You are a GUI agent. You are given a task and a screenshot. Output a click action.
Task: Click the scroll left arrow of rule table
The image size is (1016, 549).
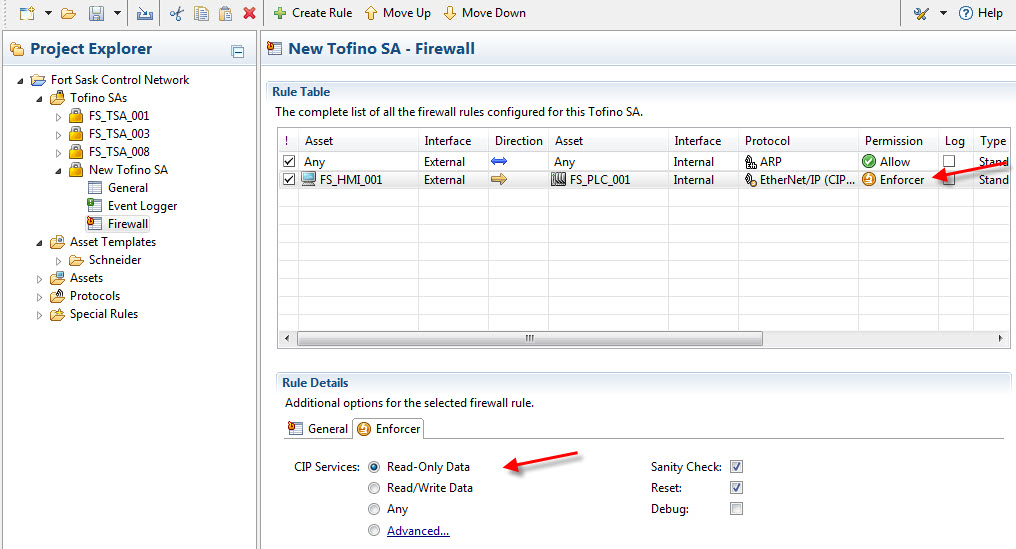[x=287, y=338]
